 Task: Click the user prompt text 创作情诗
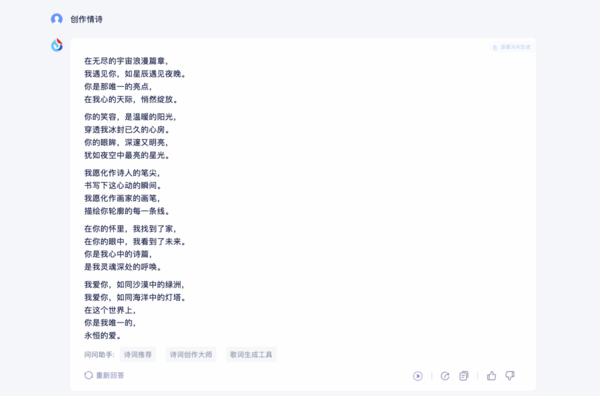pyautogui.click(x=86, y=19)
